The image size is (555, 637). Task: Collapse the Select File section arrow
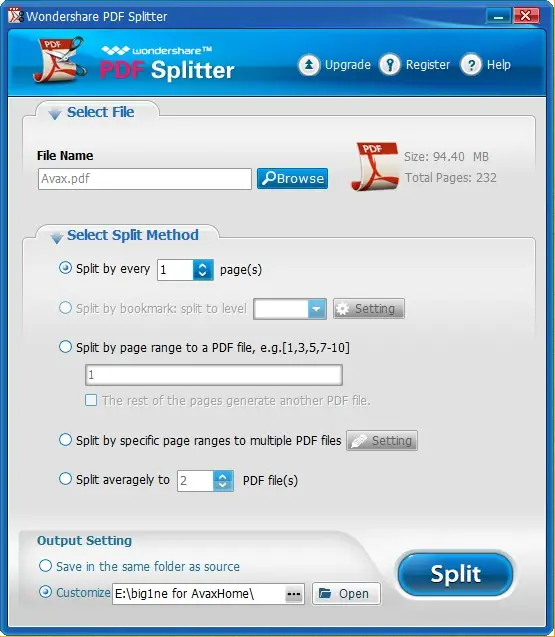(54, 114)
